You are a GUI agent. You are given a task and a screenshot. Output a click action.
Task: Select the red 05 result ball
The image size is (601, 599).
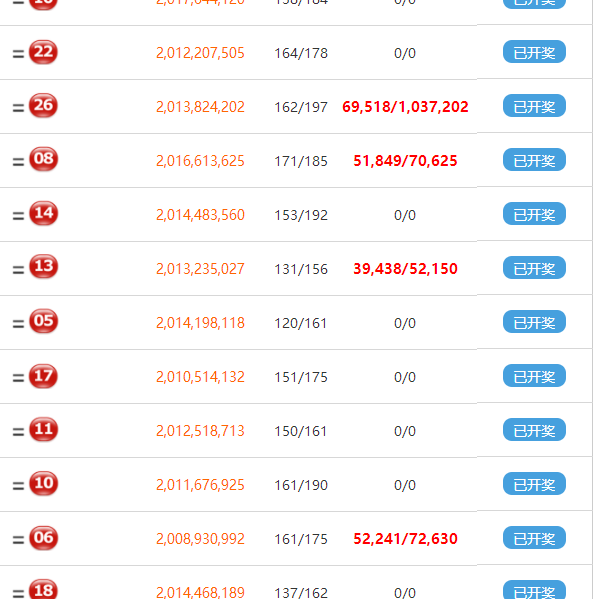pyautogui.click(x=43, y=322)
